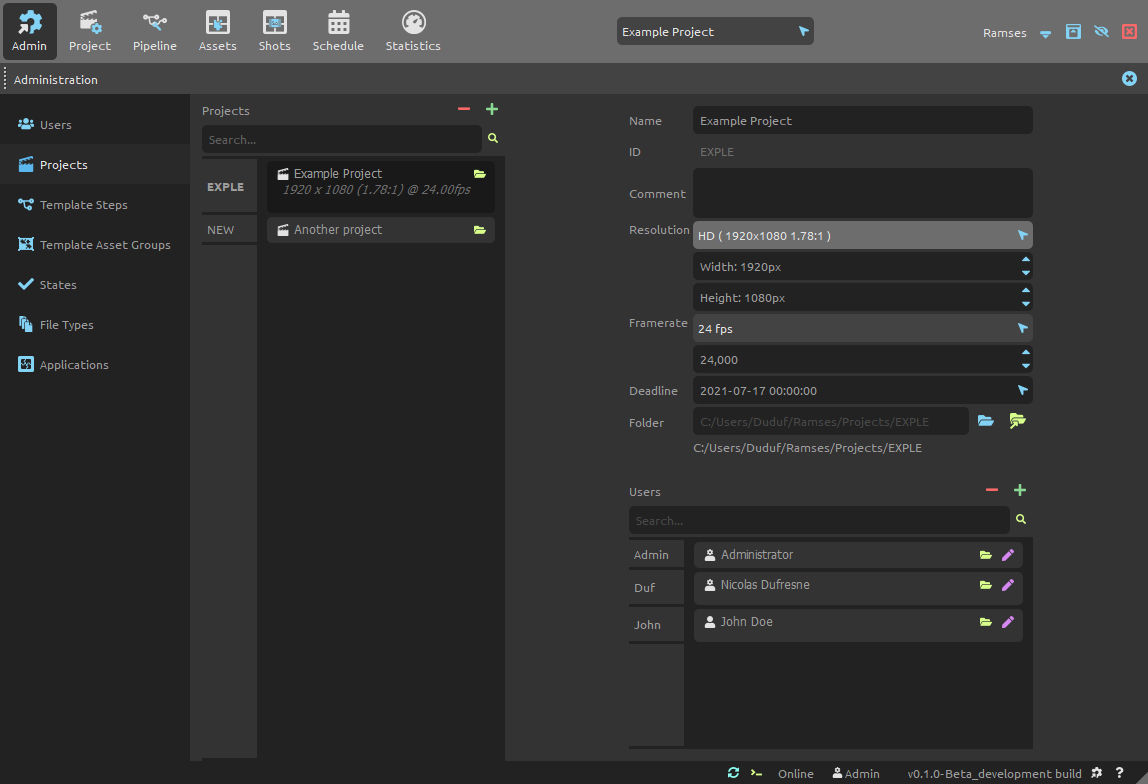Select File Types in sidebar
This screenshot has width=1148, height=784.
click(x=66, y=325)
